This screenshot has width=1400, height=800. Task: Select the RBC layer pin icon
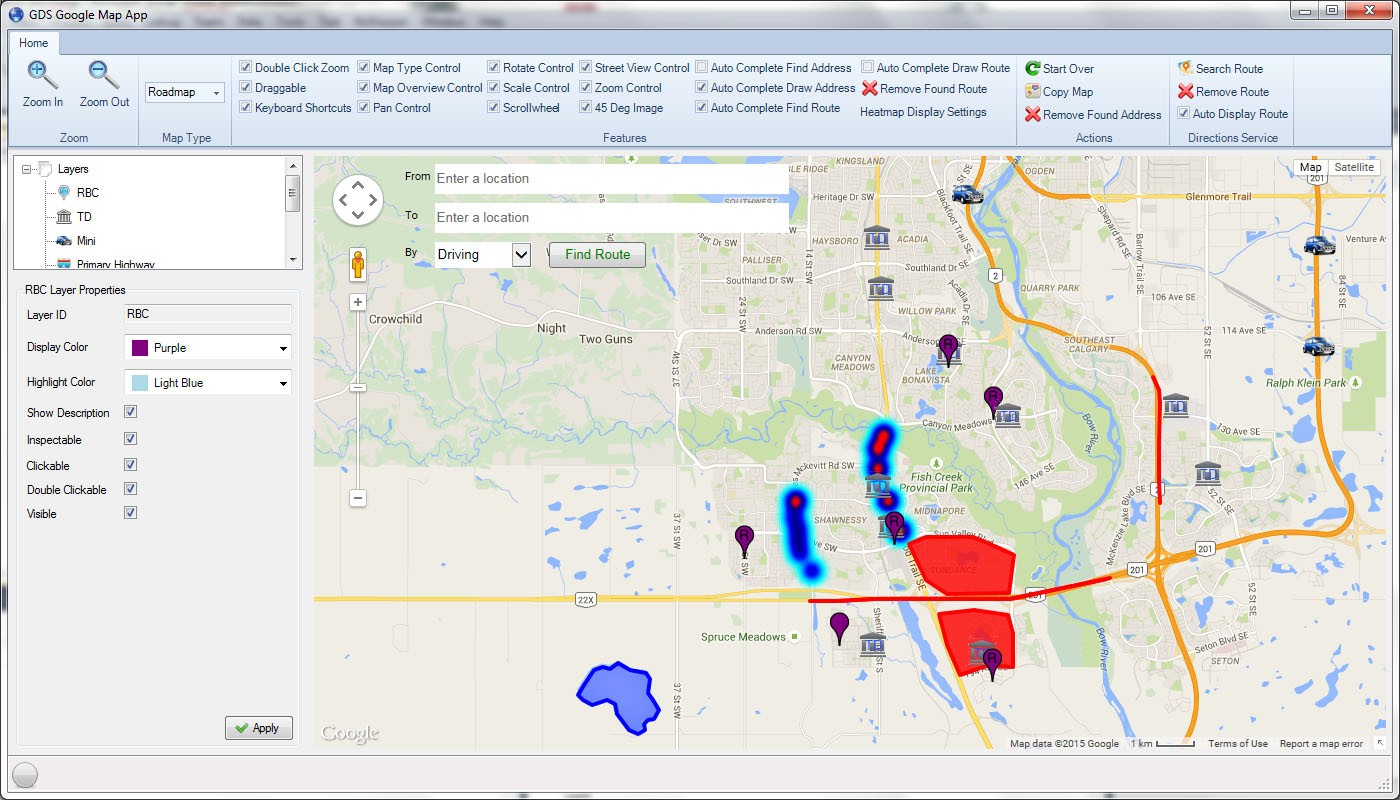pos(64,192)
